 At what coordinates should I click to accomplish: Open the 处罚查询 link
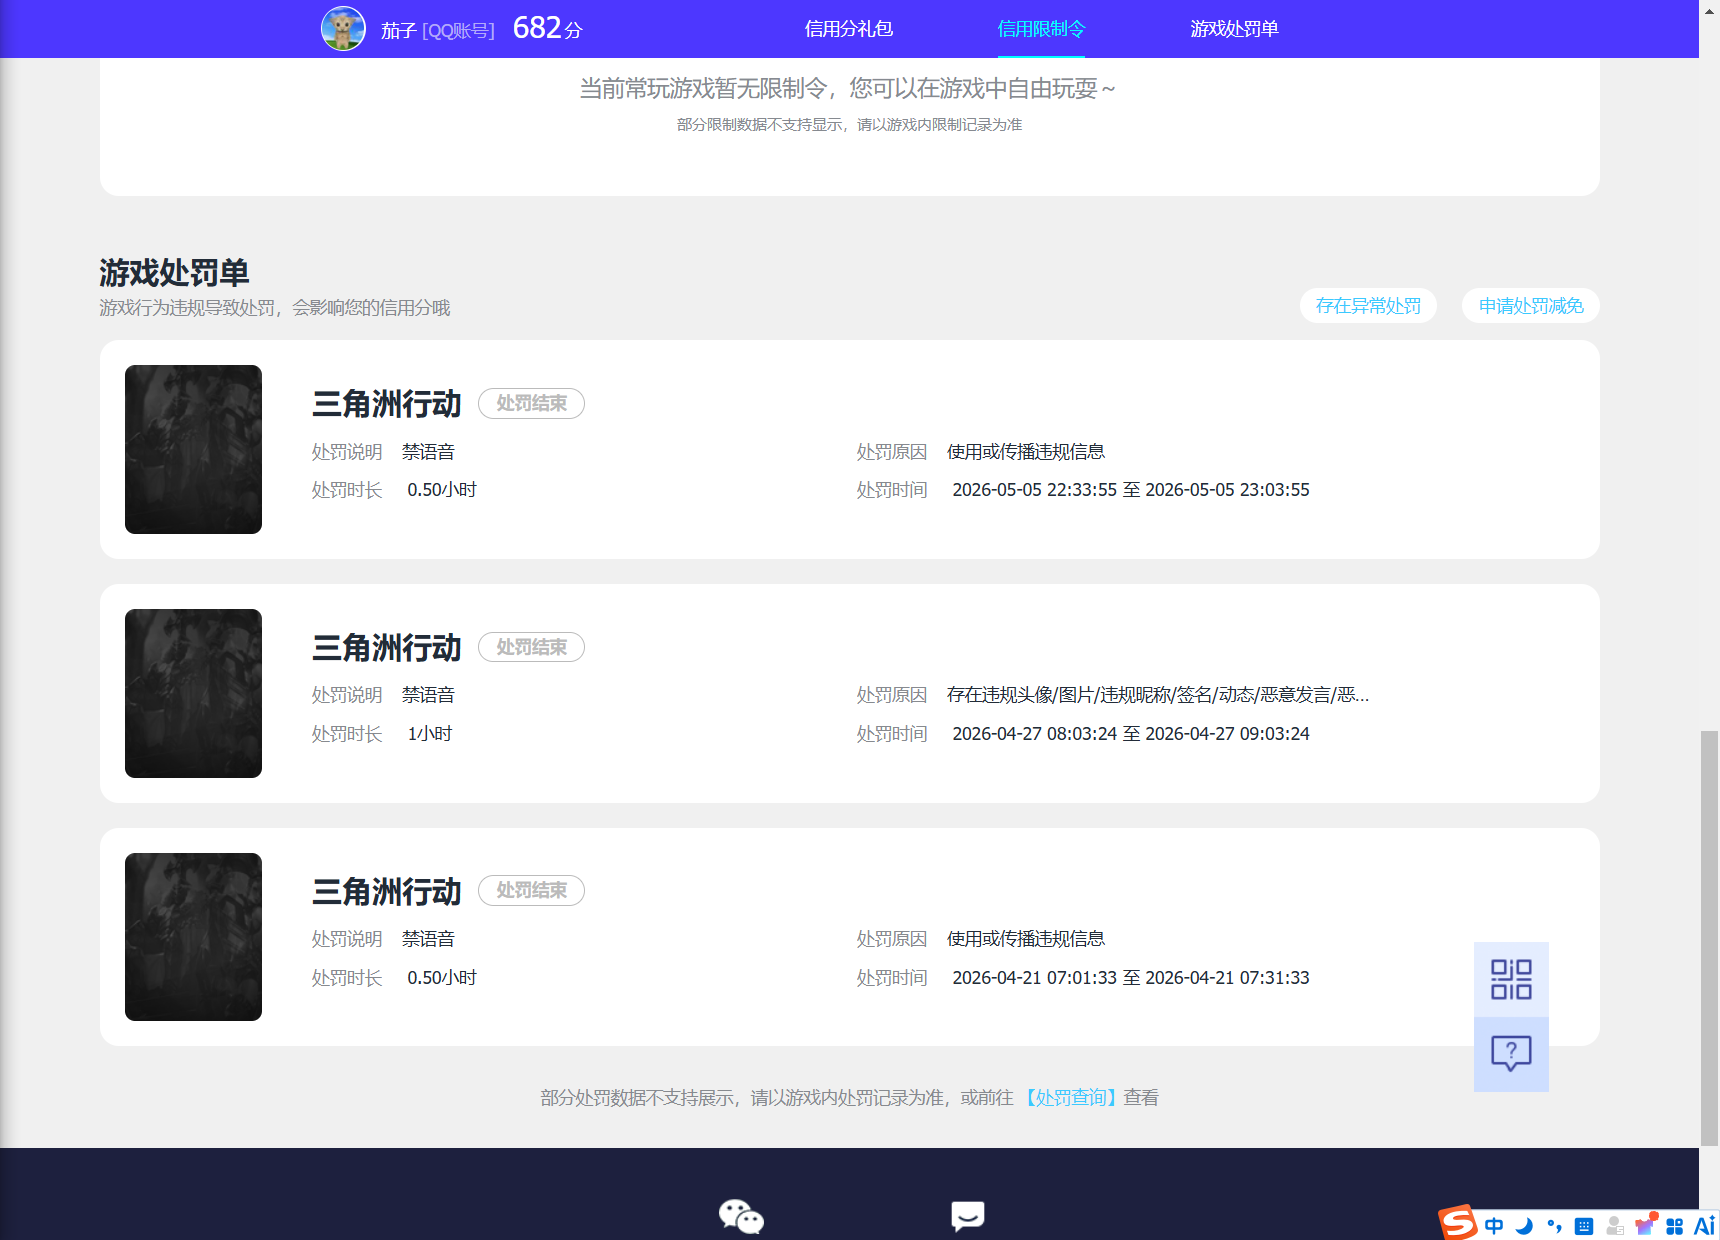click(1070, 1098)
